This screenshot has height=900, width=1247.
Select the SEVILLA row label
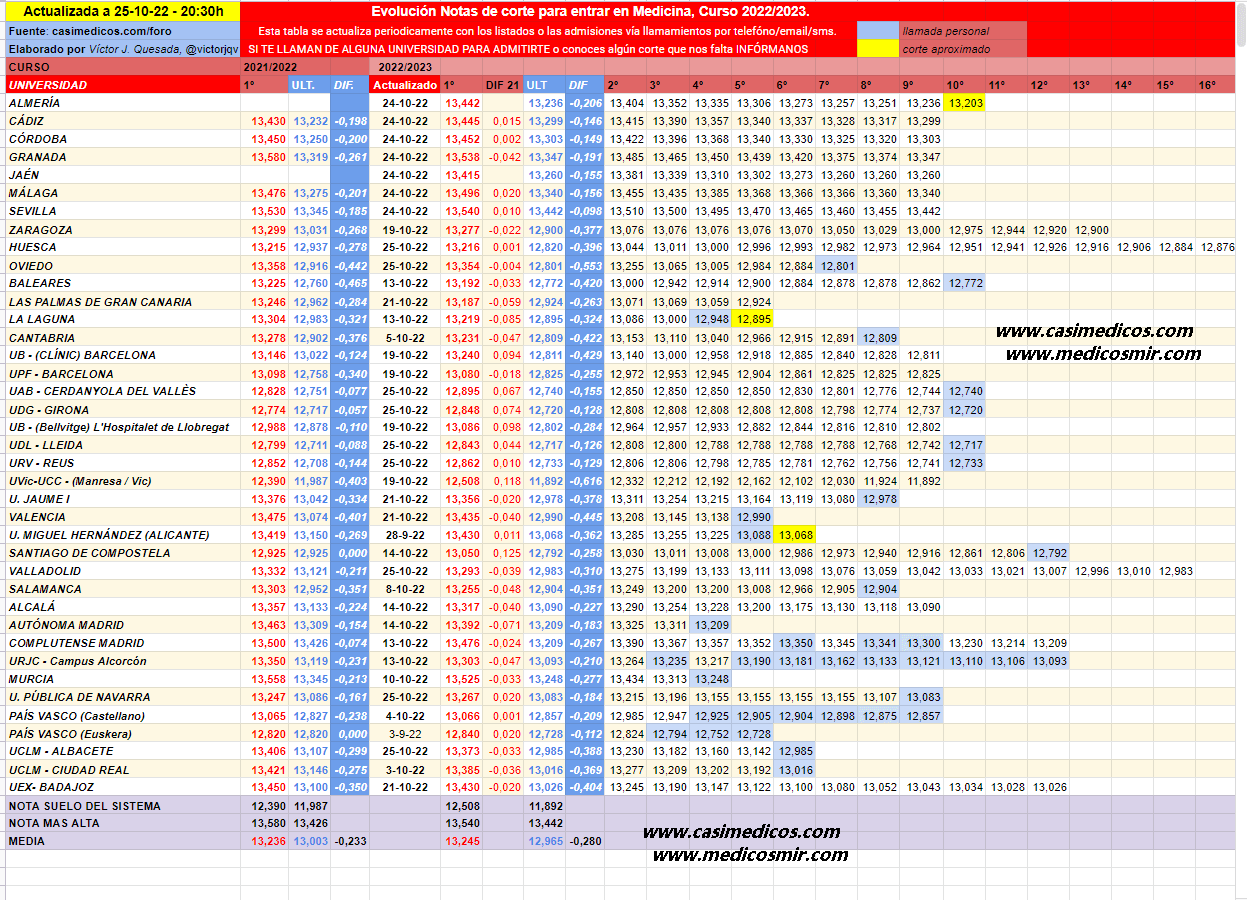tap(32, 211)
